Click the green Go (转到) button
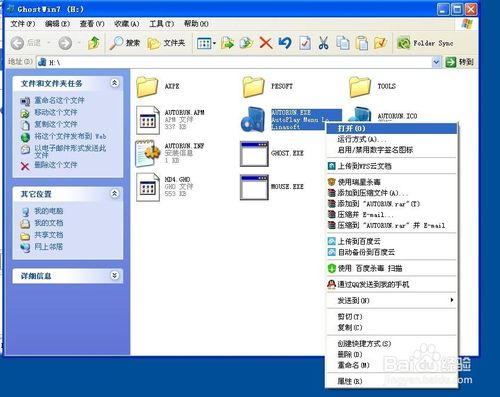The image size is (500, 397). click(460, 62)
